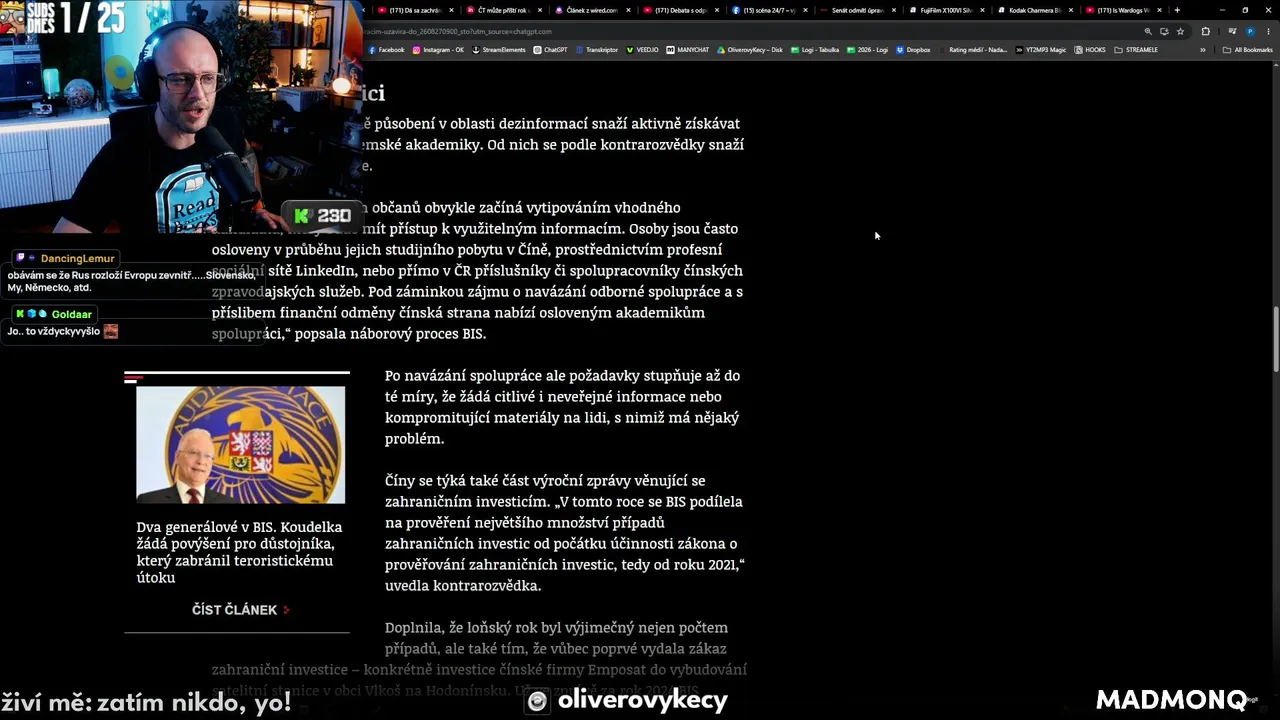
Task: Open the Transkriptor bookmark
Action: [597, 50]
